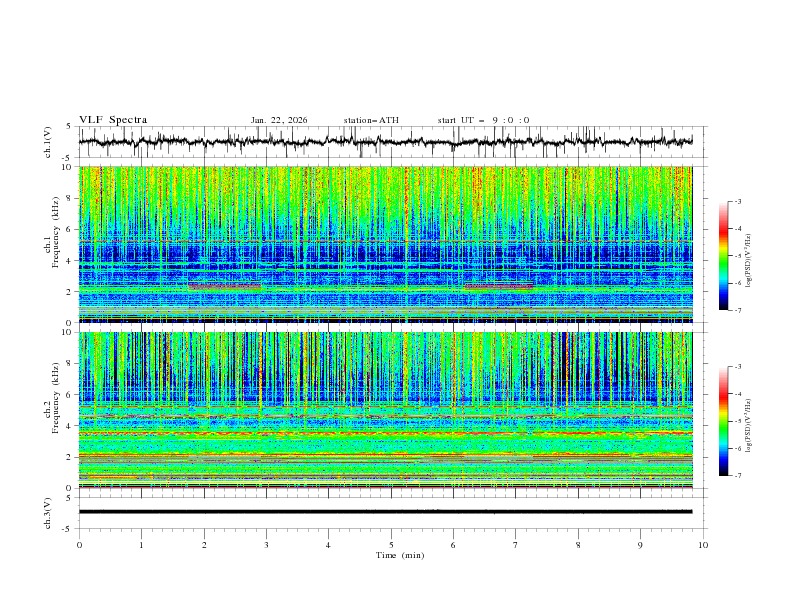Select the "start UT = 9 :0 :0" text
The image size is (792, 612).
pos(483,120)
